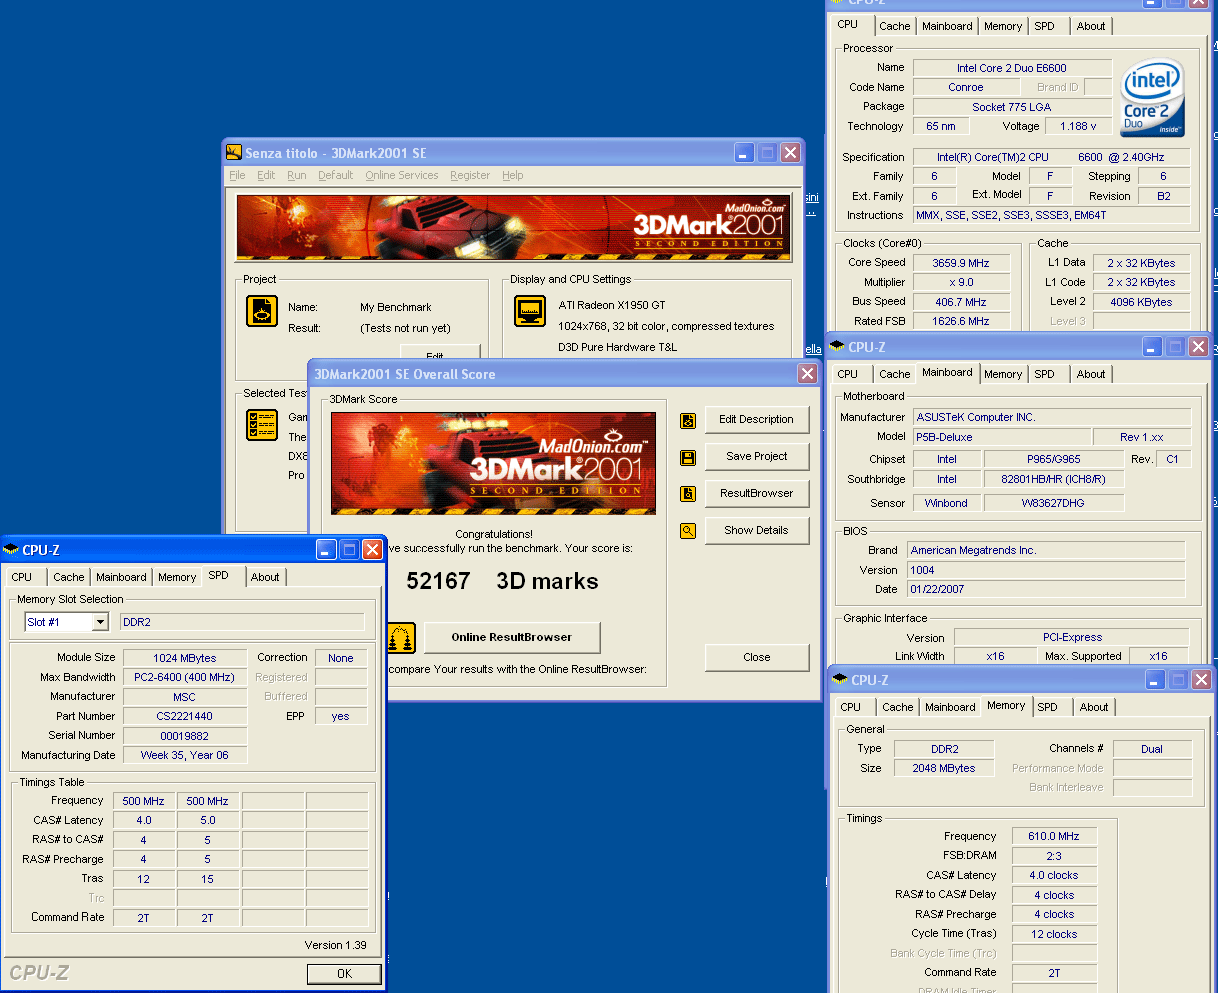Click the 52167 score number
This screenshot has height=993, width=1218.
(x=438, y=581)
